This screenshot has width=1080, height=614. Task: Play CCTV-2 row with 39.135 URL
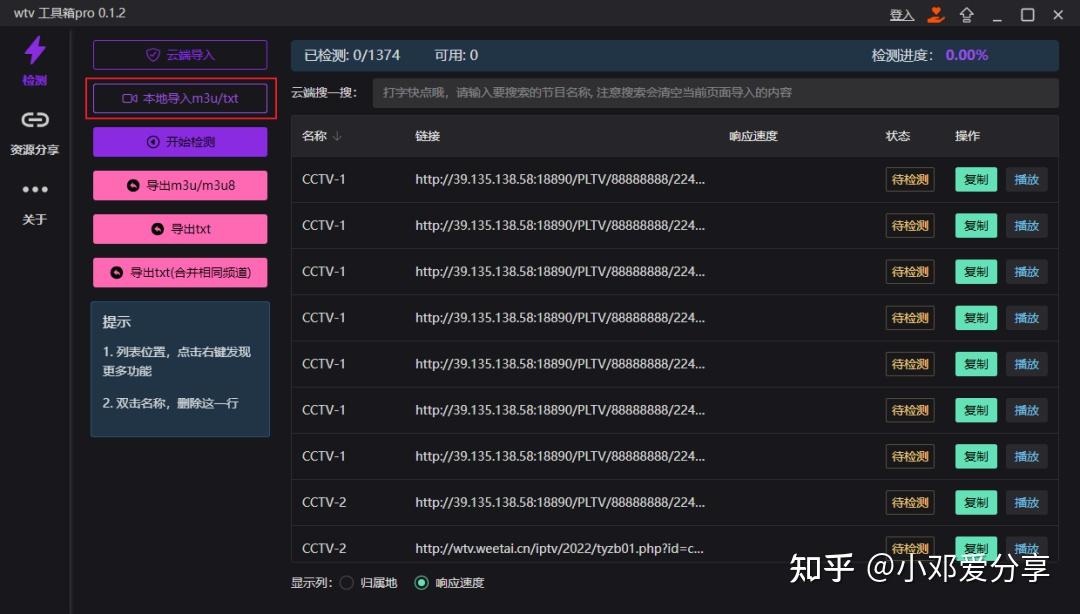[x=1026, y=502]
